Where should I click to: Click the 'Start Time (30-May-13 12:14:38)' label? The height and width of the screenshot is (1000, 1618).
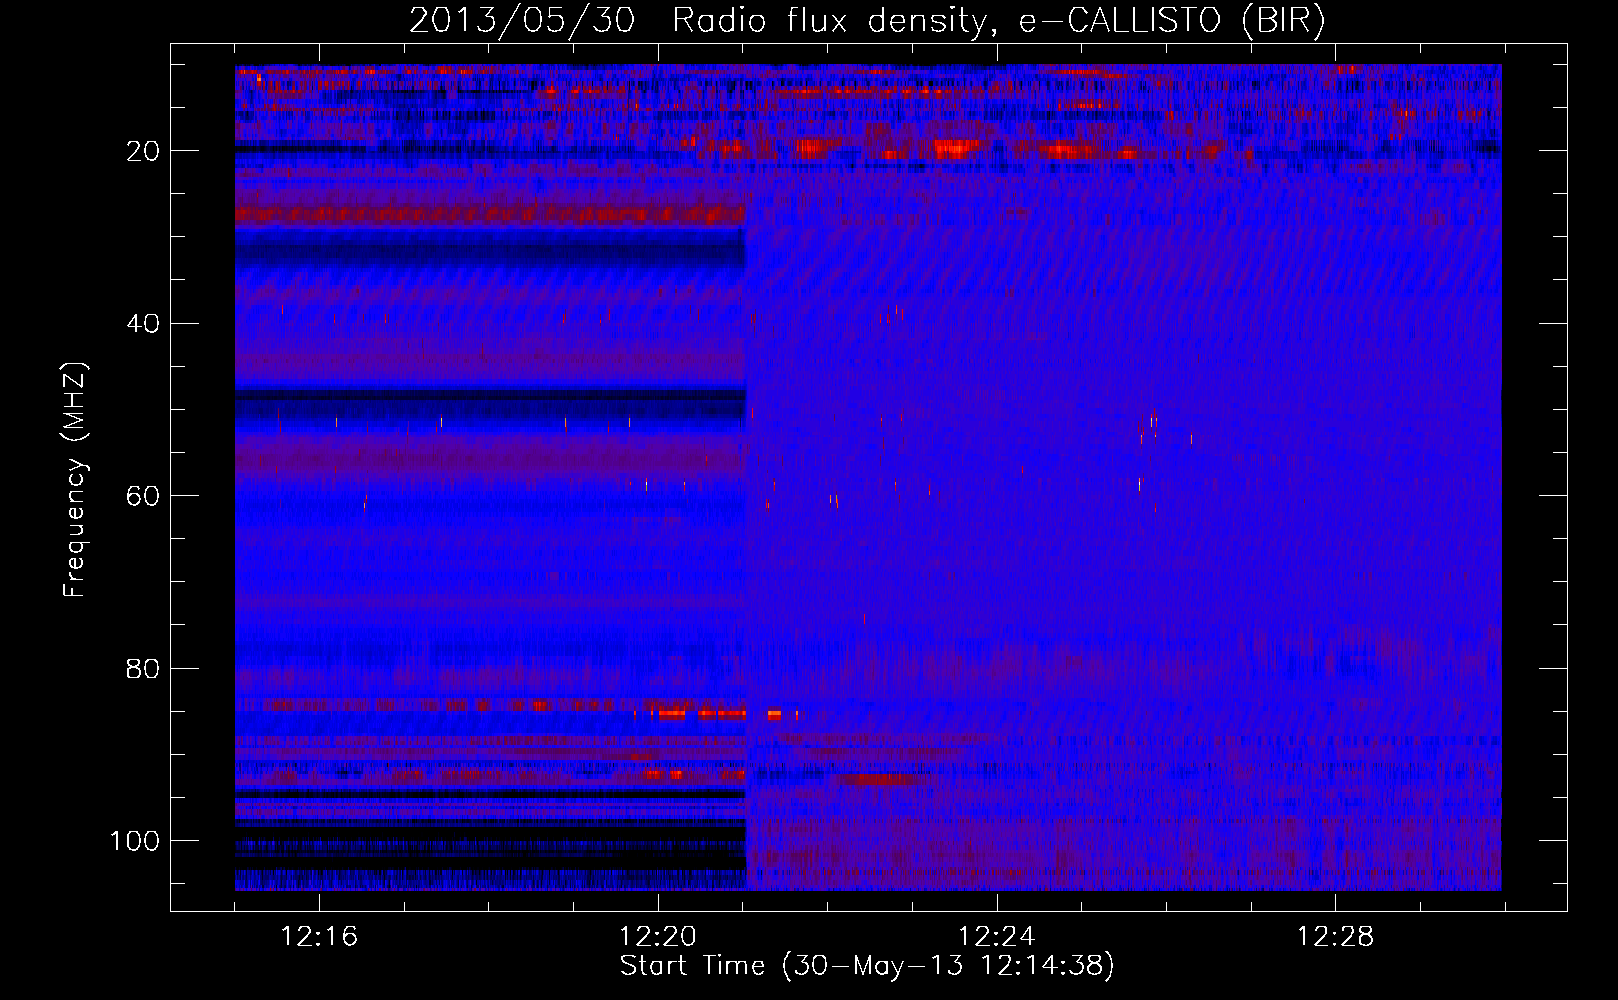pos(867,966)
